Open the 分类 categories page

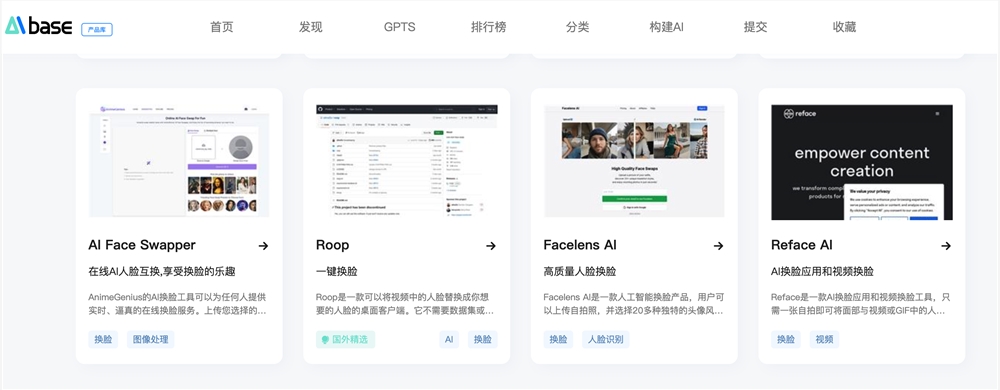click(x=577, y=27)
